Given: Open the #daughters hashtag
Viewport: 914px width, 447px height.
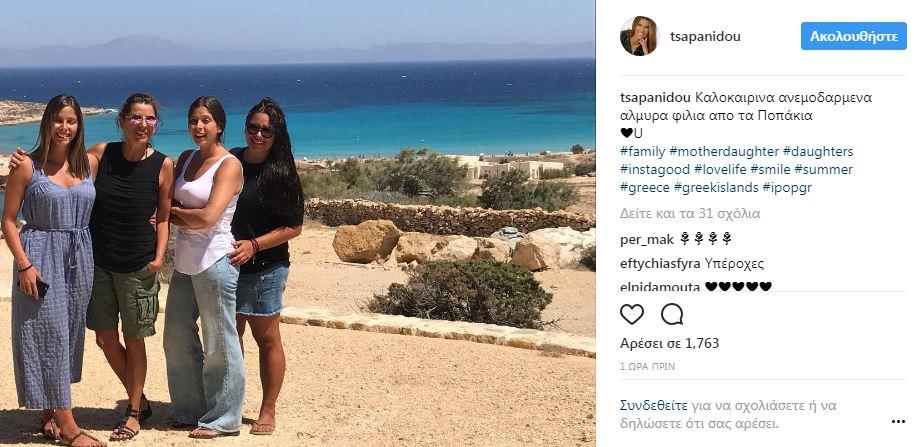Looking at the screenshot, I should (x=818, y=152).
